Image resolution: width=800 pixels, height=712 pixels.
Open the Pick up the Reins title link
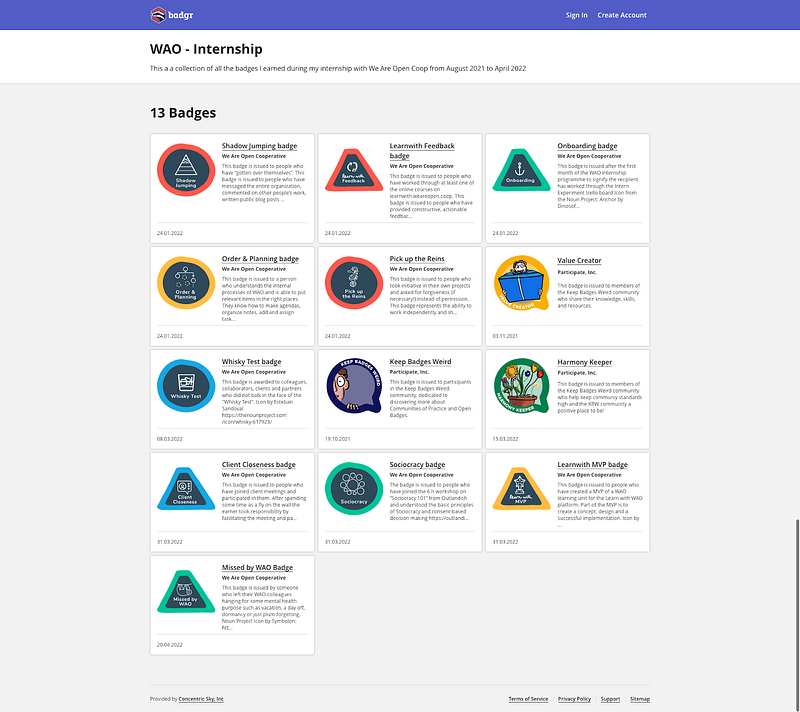pos(417,259)
